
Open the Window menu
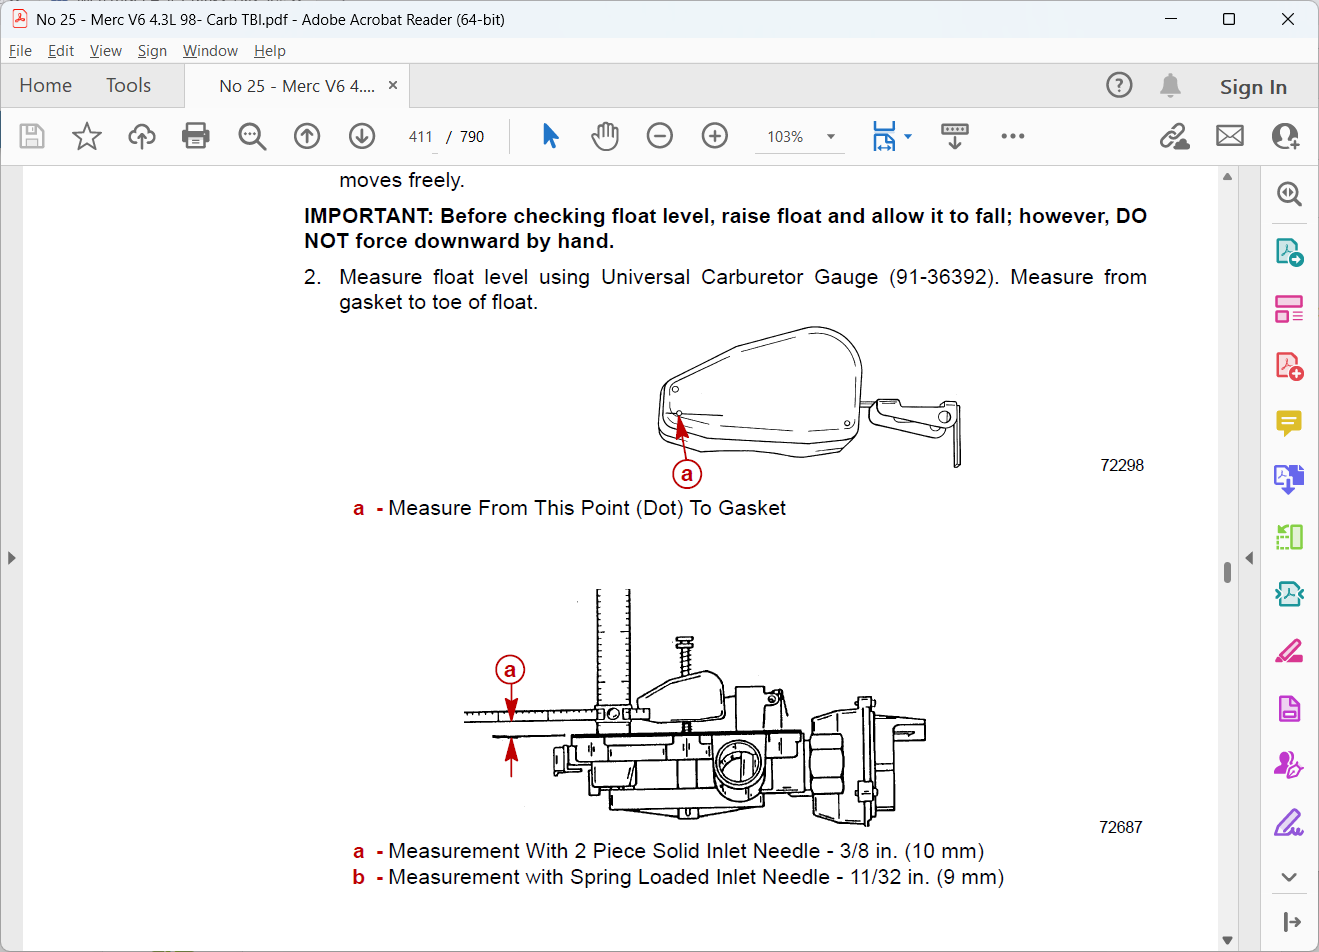coord(210,51)
